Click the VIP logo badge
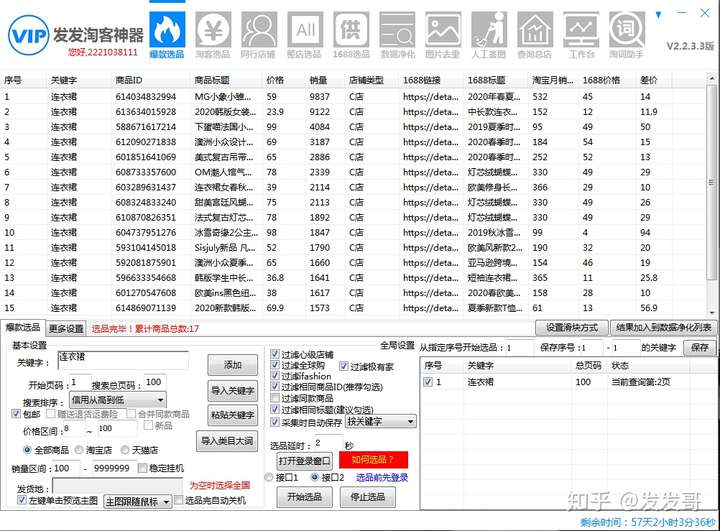Screen dimensions: 720x531 click(x=28, y=35)
